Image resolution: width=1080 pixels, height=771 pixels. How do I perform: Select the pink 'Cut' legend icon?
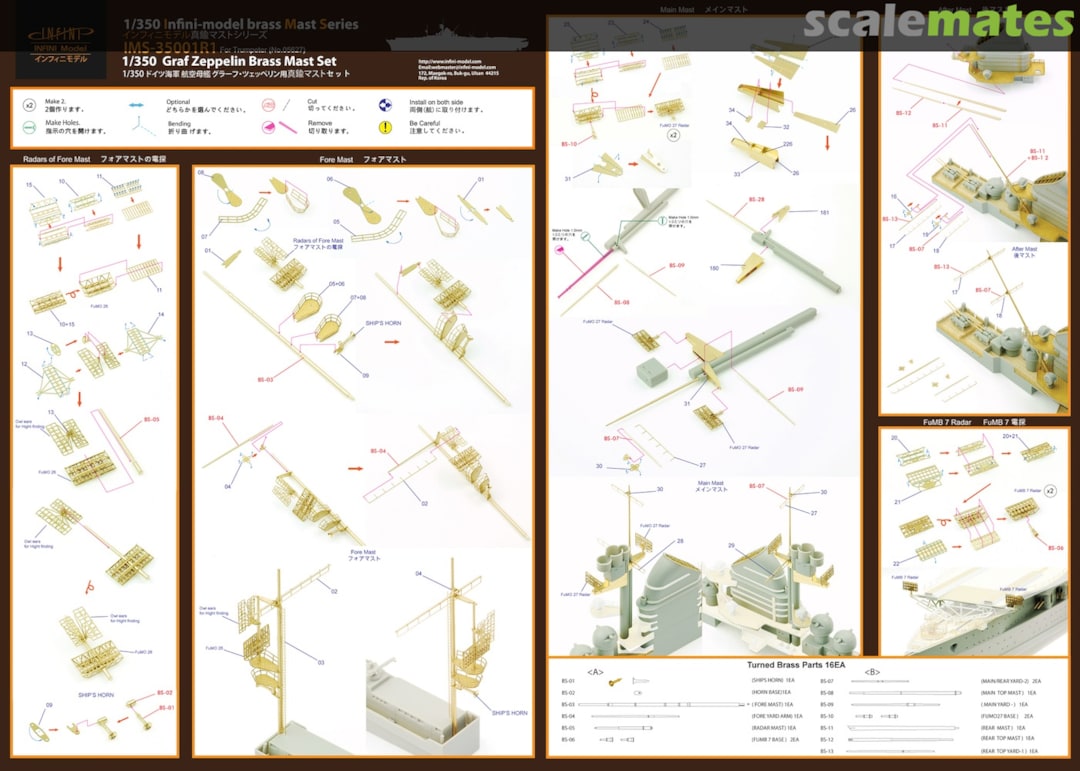coord(267,104)
